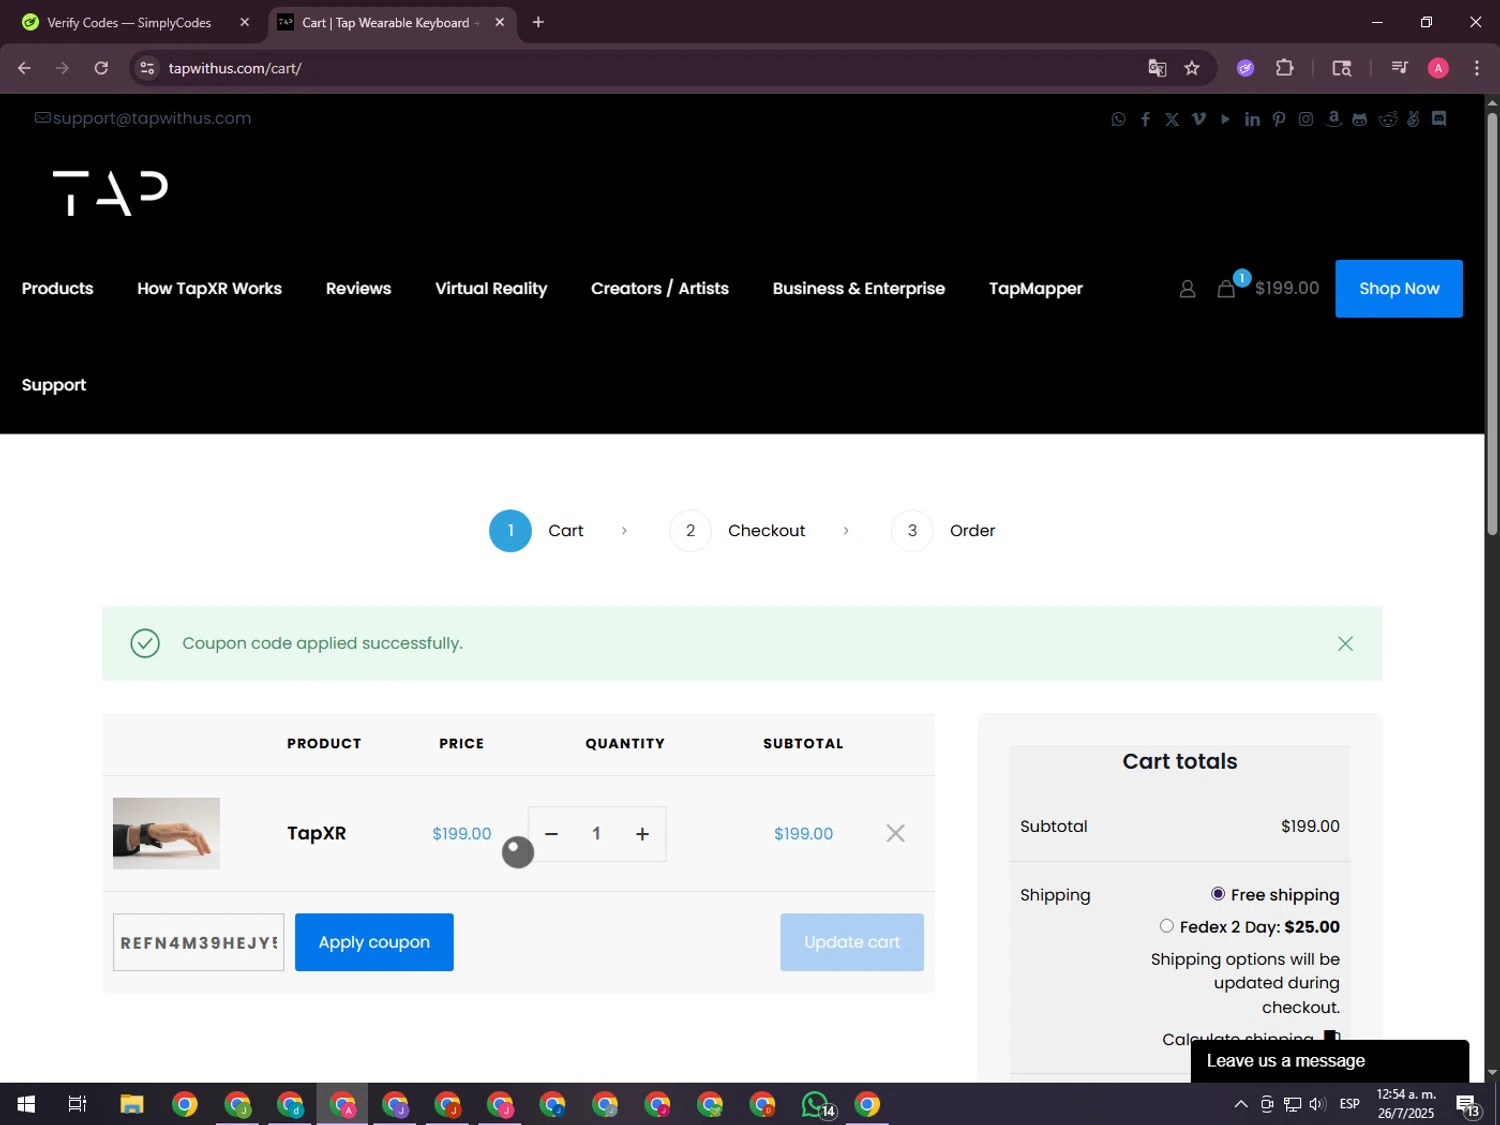Switch to Verify Codes — SimplyCodes tab
Image resolution: width=1500 pixels, height=1125 pixels.
(128, 22)
